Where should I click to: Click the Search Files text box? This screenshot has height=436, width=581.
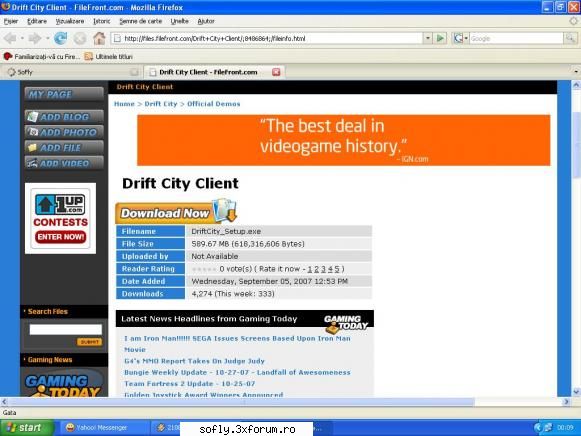point(66,329)
